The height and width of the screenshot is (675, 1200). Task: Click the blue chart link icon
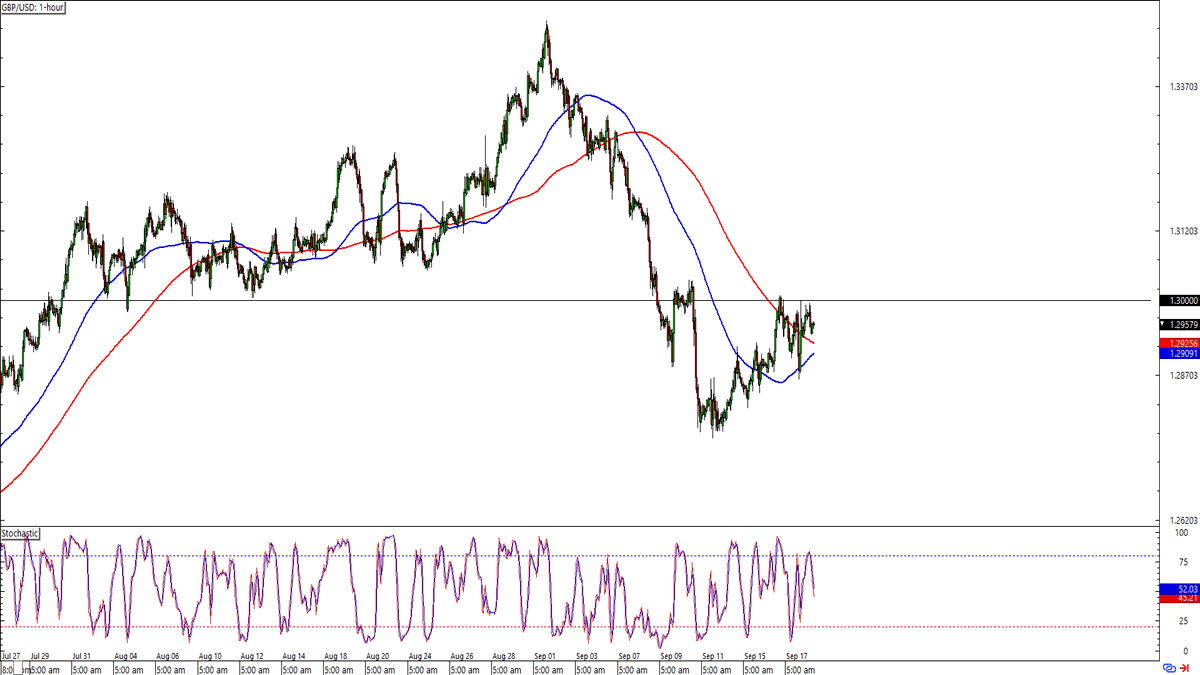[1169, 667]
